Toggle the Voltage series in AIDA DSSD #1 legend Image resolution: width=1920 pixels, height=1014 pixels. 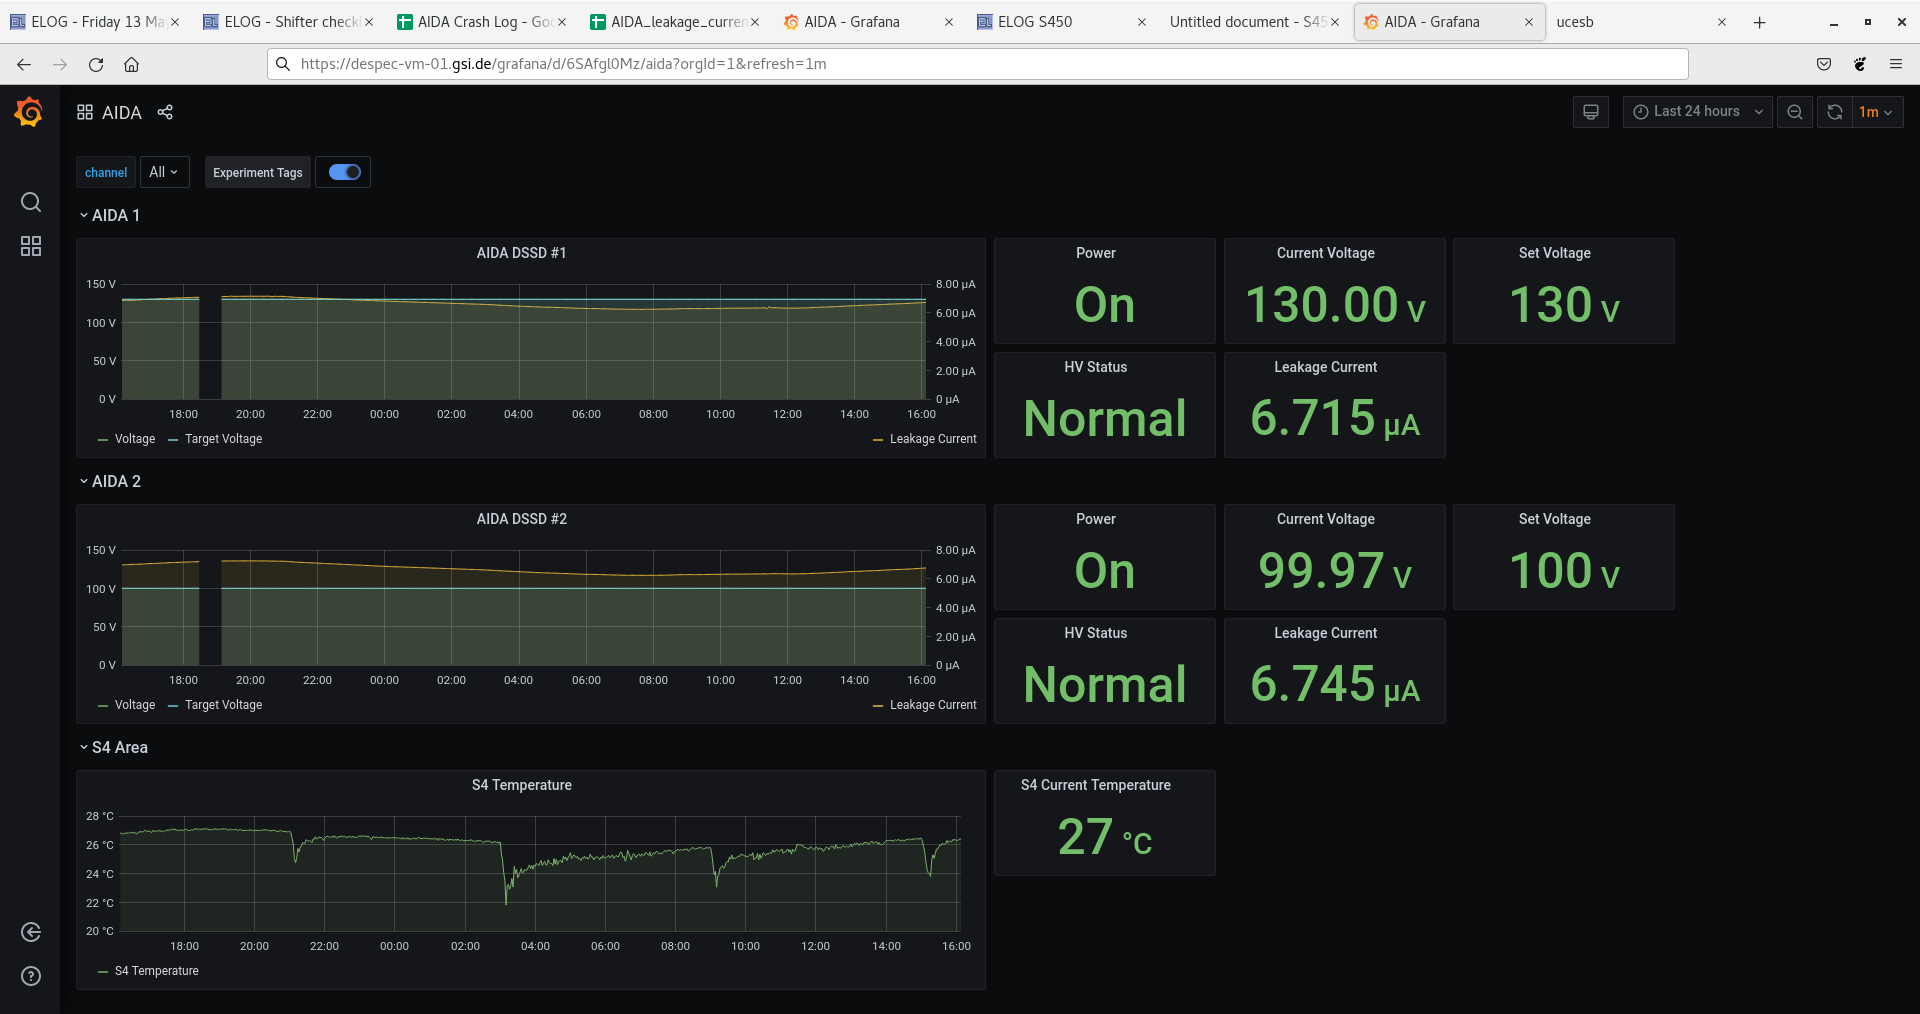click(x=134, y=439)
